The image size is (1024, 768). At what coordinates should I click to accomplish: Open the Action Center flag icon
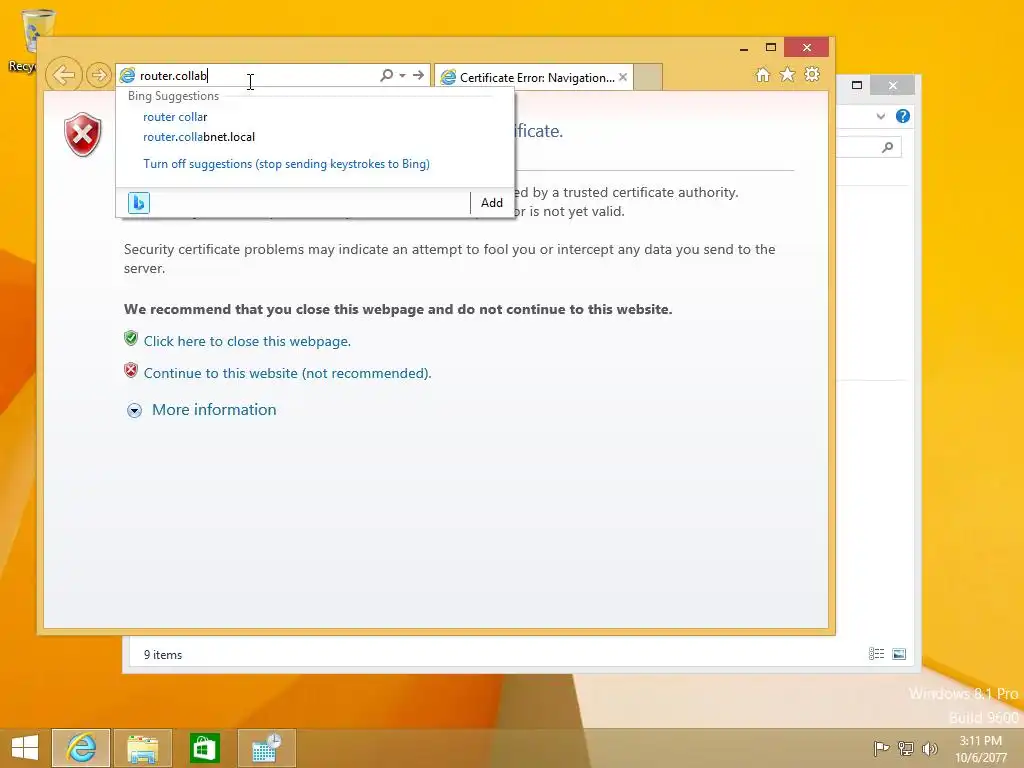[x=881, y=748]
